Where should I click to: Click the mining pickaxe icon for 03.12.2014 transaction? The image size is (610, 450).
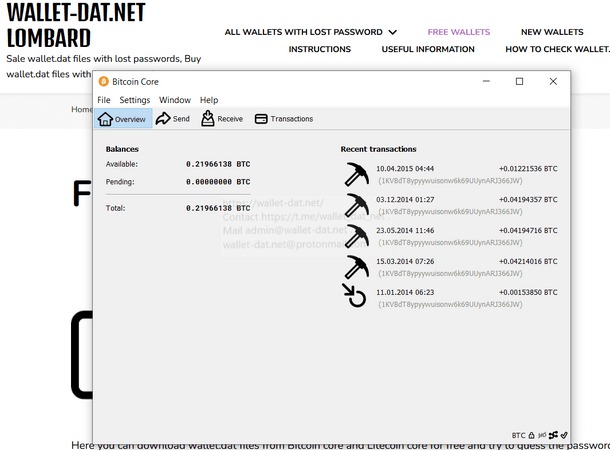[x=357, y=205]
